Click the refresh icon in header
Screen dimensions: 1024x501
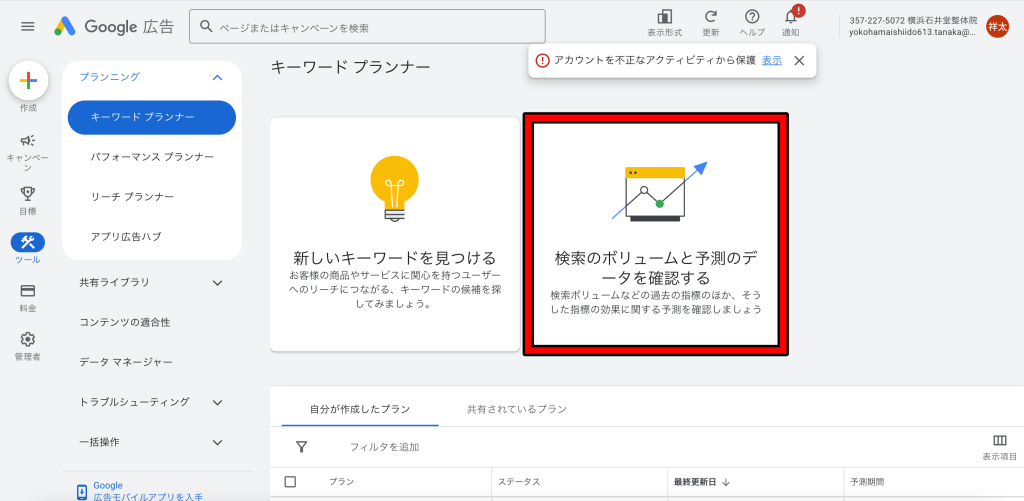[x=711, y=17]
